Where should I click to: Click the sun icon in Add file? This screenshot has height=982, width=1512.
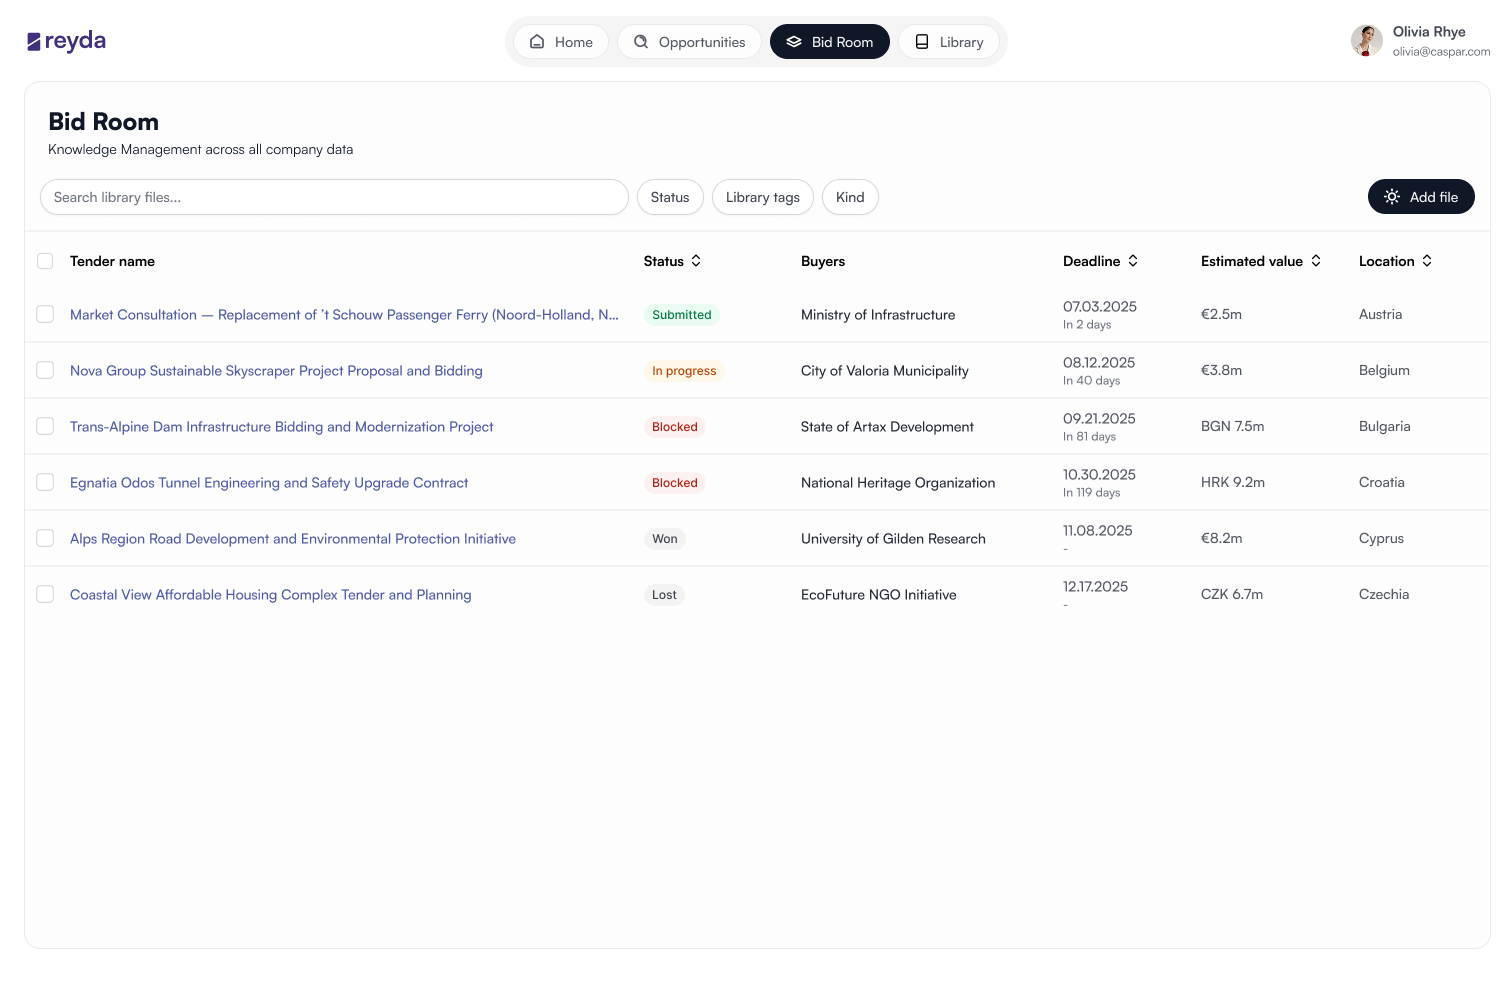[x=1392, y=197]
